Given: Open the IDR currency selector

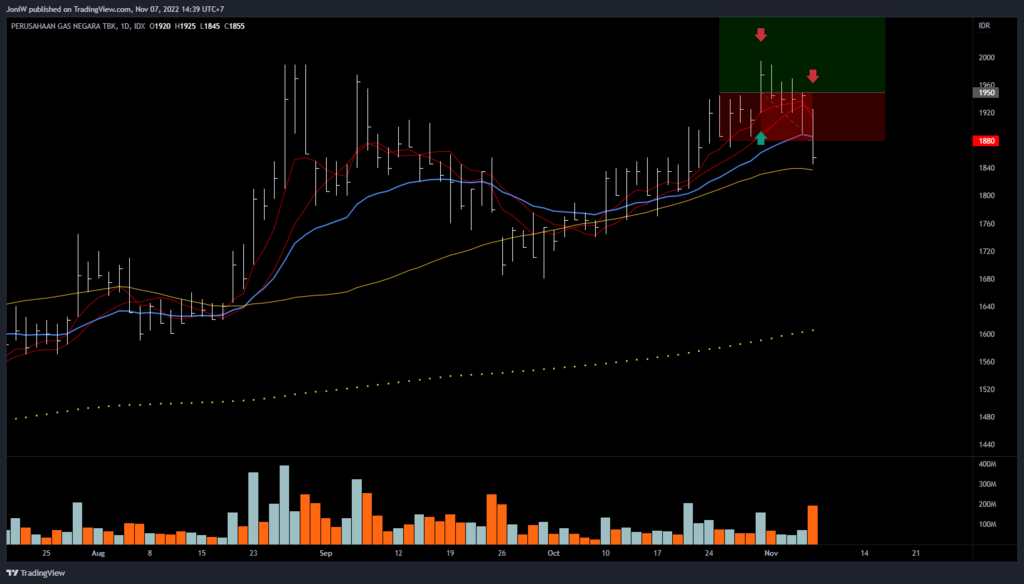Looking at the screenshot, I should [x=987, y=24].
